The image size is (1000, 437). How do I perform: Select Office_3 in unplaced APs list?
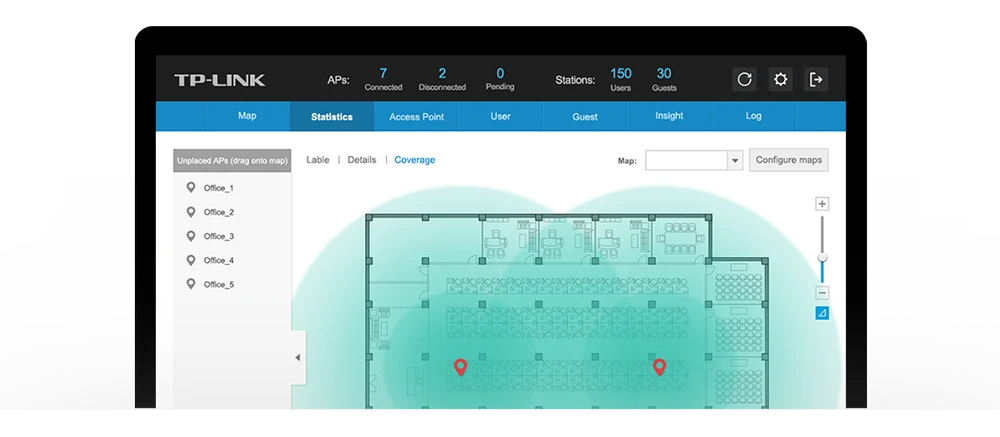pyautogui.click(x=218, y=236)
